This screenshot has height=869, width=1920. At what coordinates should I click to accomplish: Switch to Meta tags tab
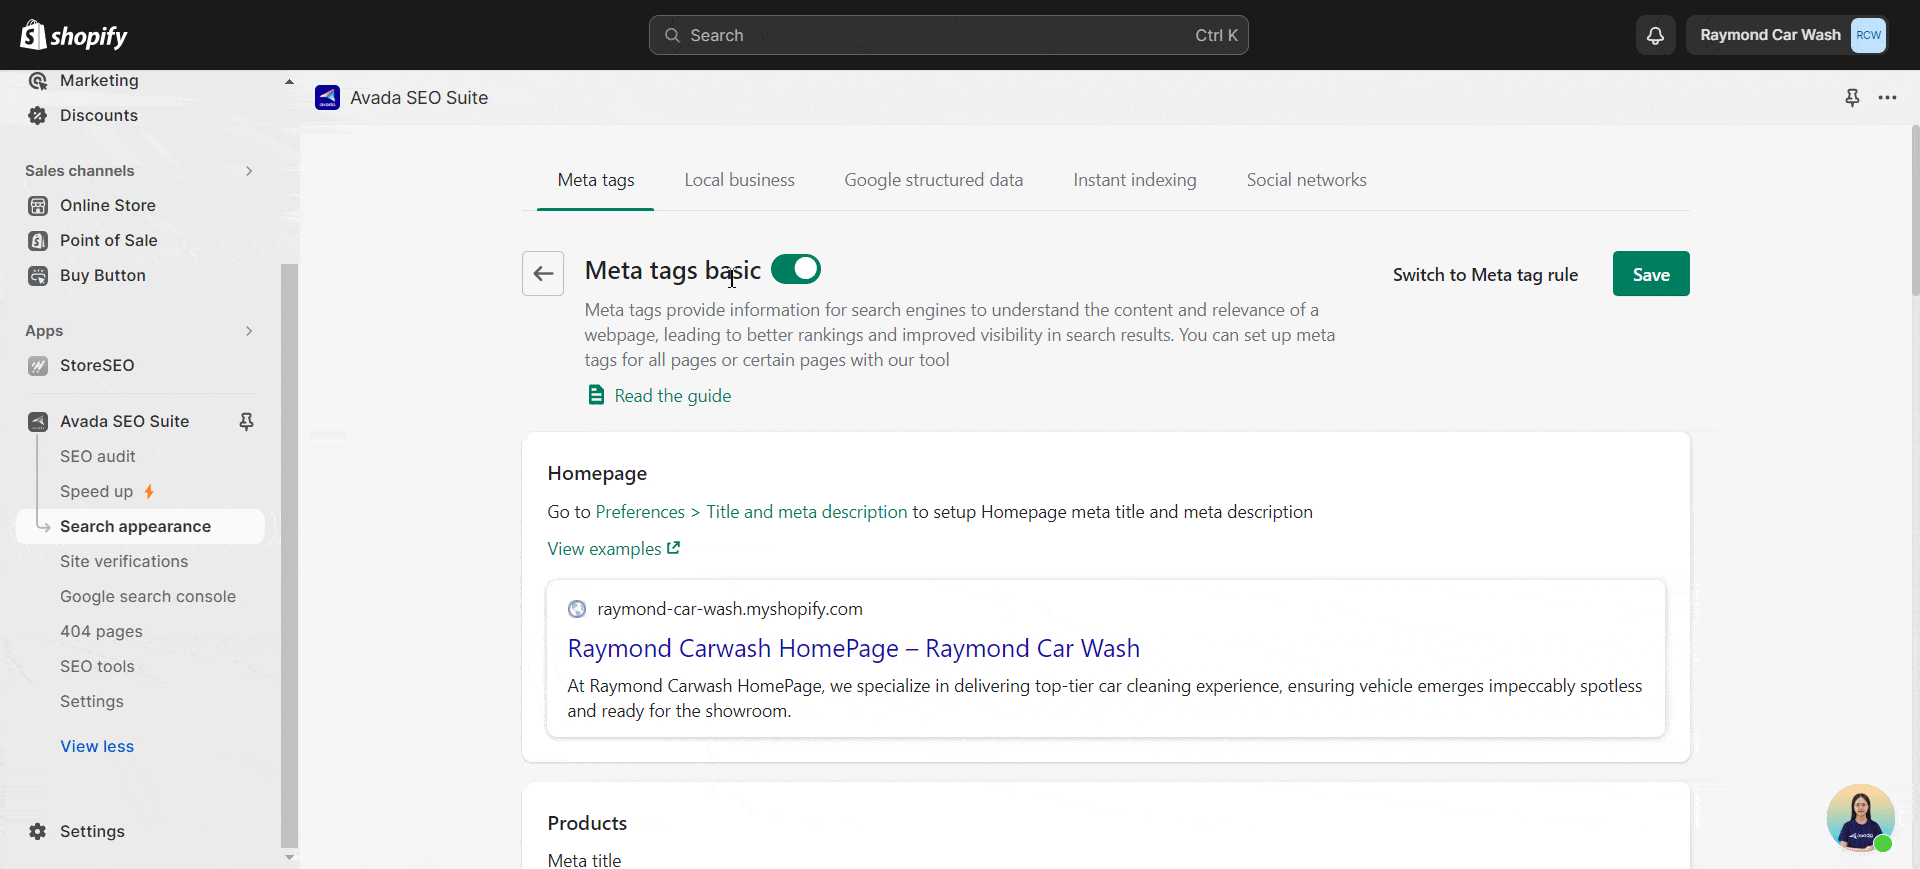596,180
